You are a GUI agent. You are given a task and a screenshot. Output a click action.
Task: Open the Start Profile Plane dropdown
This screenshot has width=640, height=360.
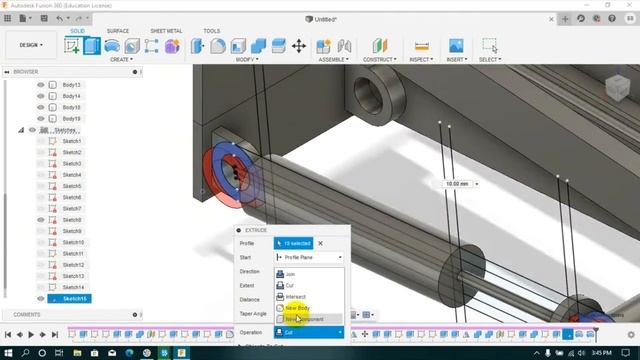pyautogui.click(x=309, y=258)
